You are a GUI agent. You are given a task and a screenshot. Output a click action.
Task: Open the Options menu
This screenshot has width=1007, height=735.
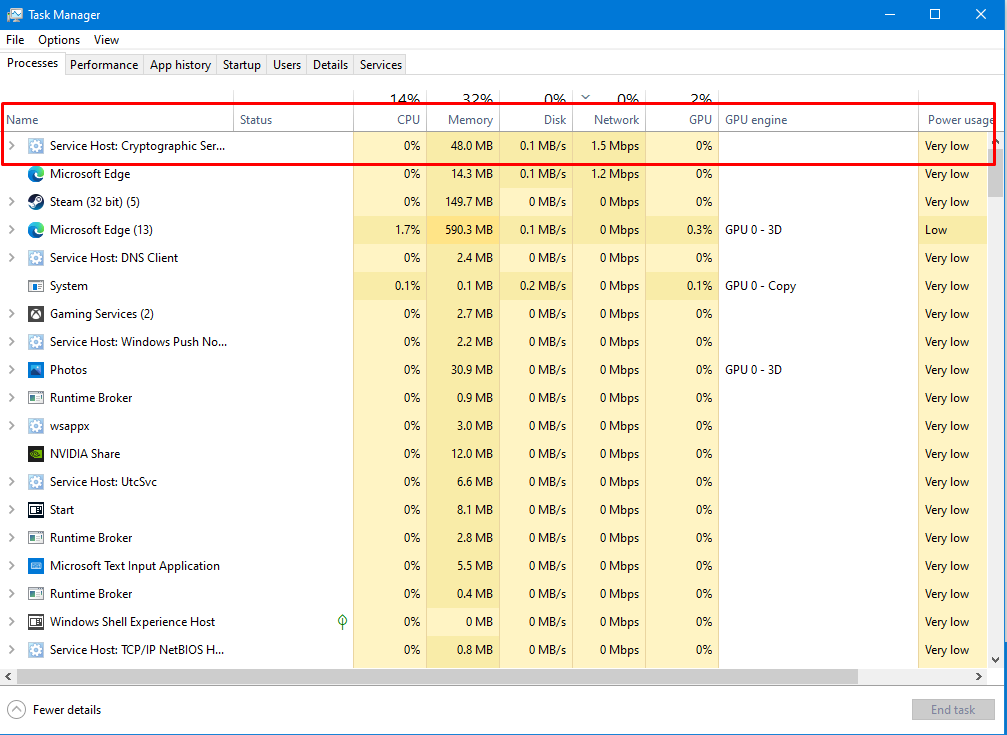[x=59, y=40]
